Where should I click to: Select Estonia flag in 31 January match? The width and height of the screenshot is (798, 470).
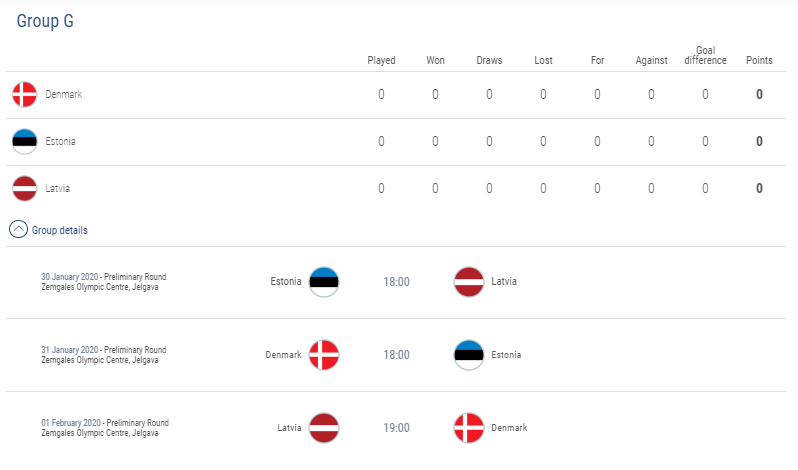click(468, 355)
